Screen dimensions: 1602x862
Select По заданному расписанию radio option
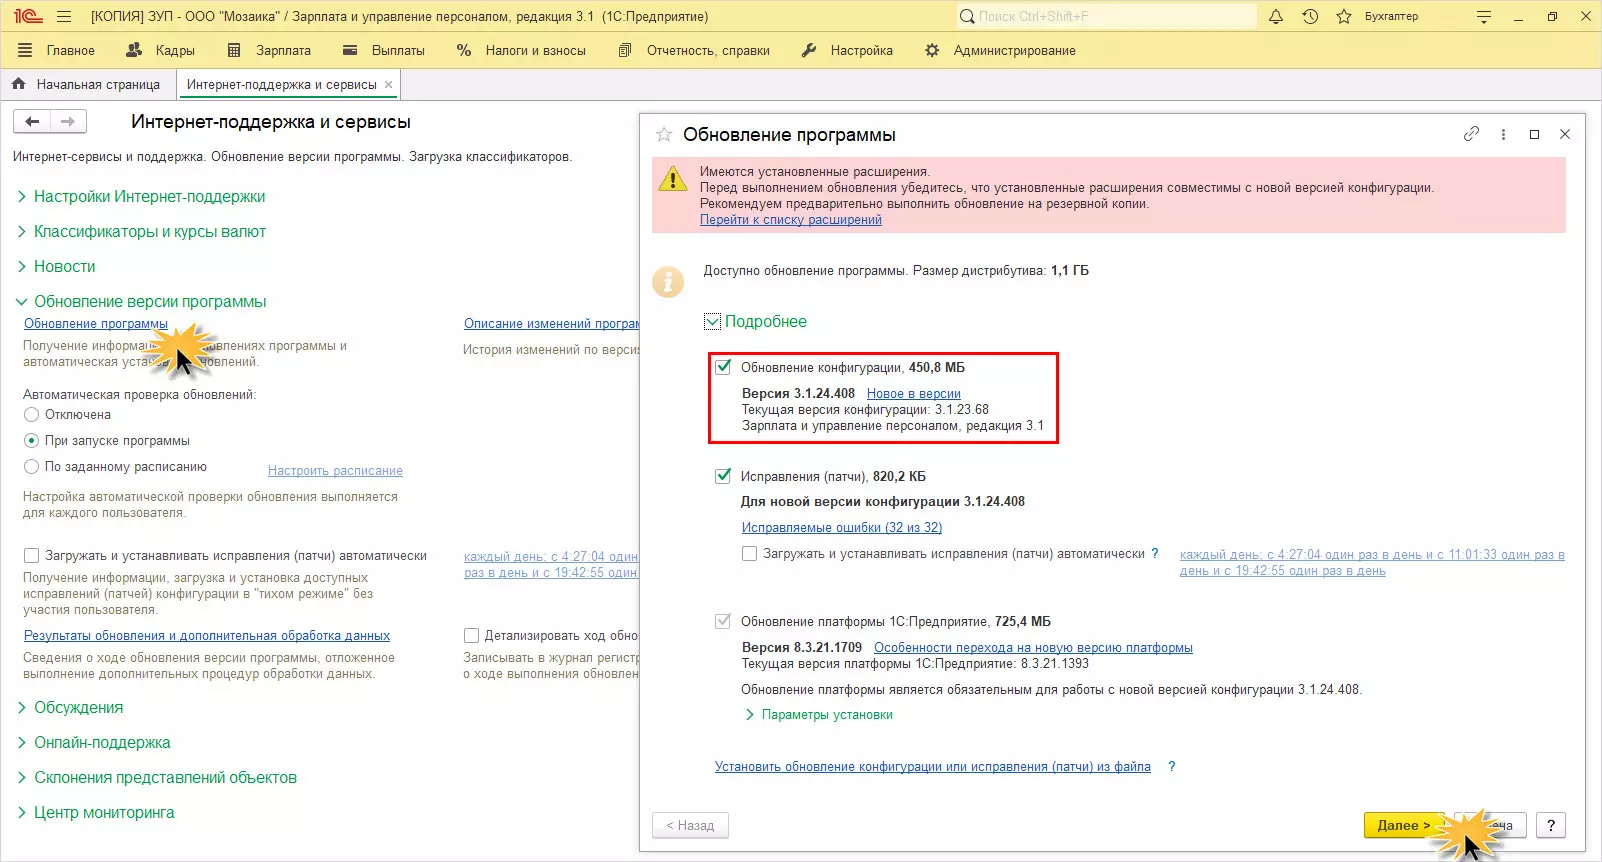pos(32,467)
